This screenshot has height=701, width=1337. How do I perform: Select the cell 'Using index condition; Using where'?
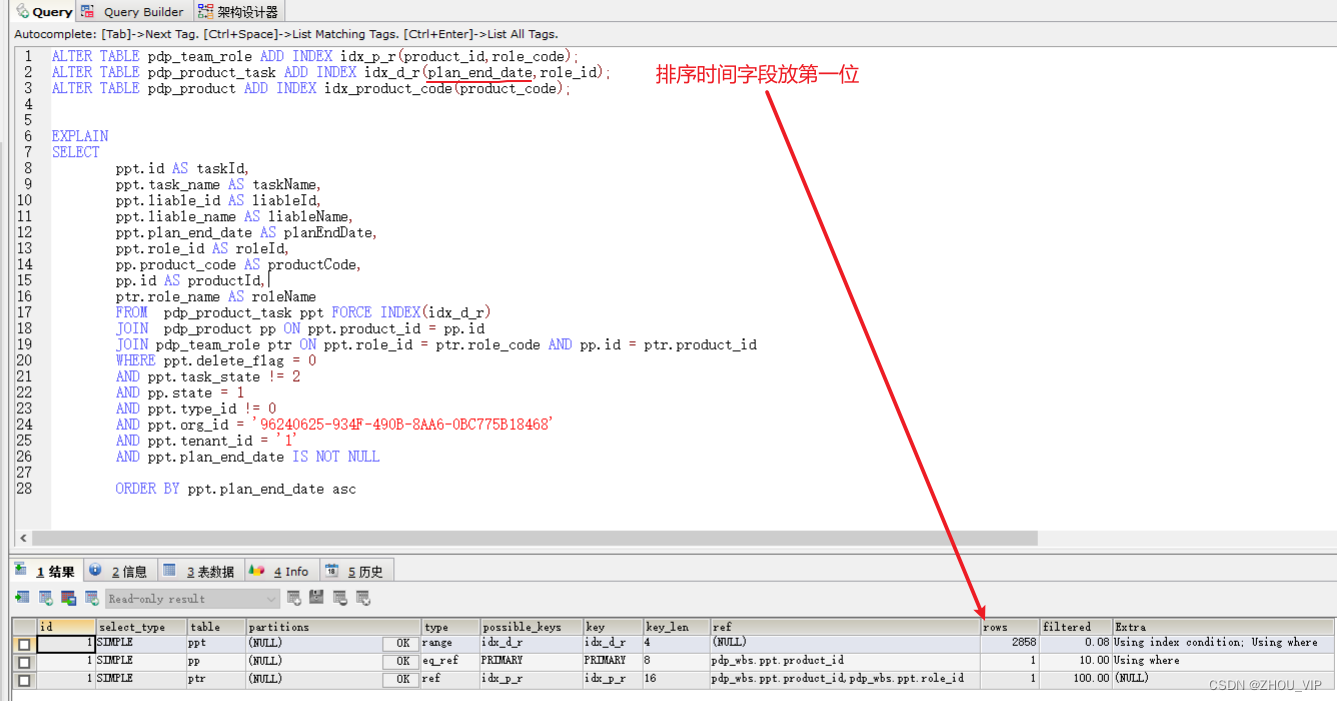coord(1223,644)
